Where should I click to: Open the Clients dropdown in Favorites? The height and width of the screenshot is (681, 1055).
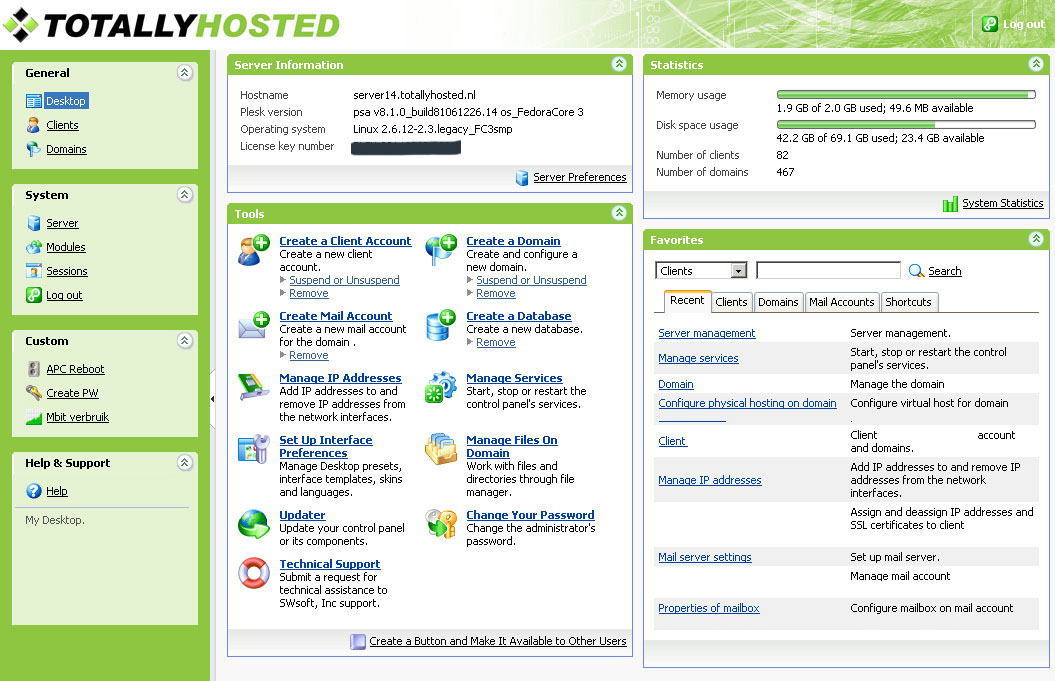click(738, 271)
